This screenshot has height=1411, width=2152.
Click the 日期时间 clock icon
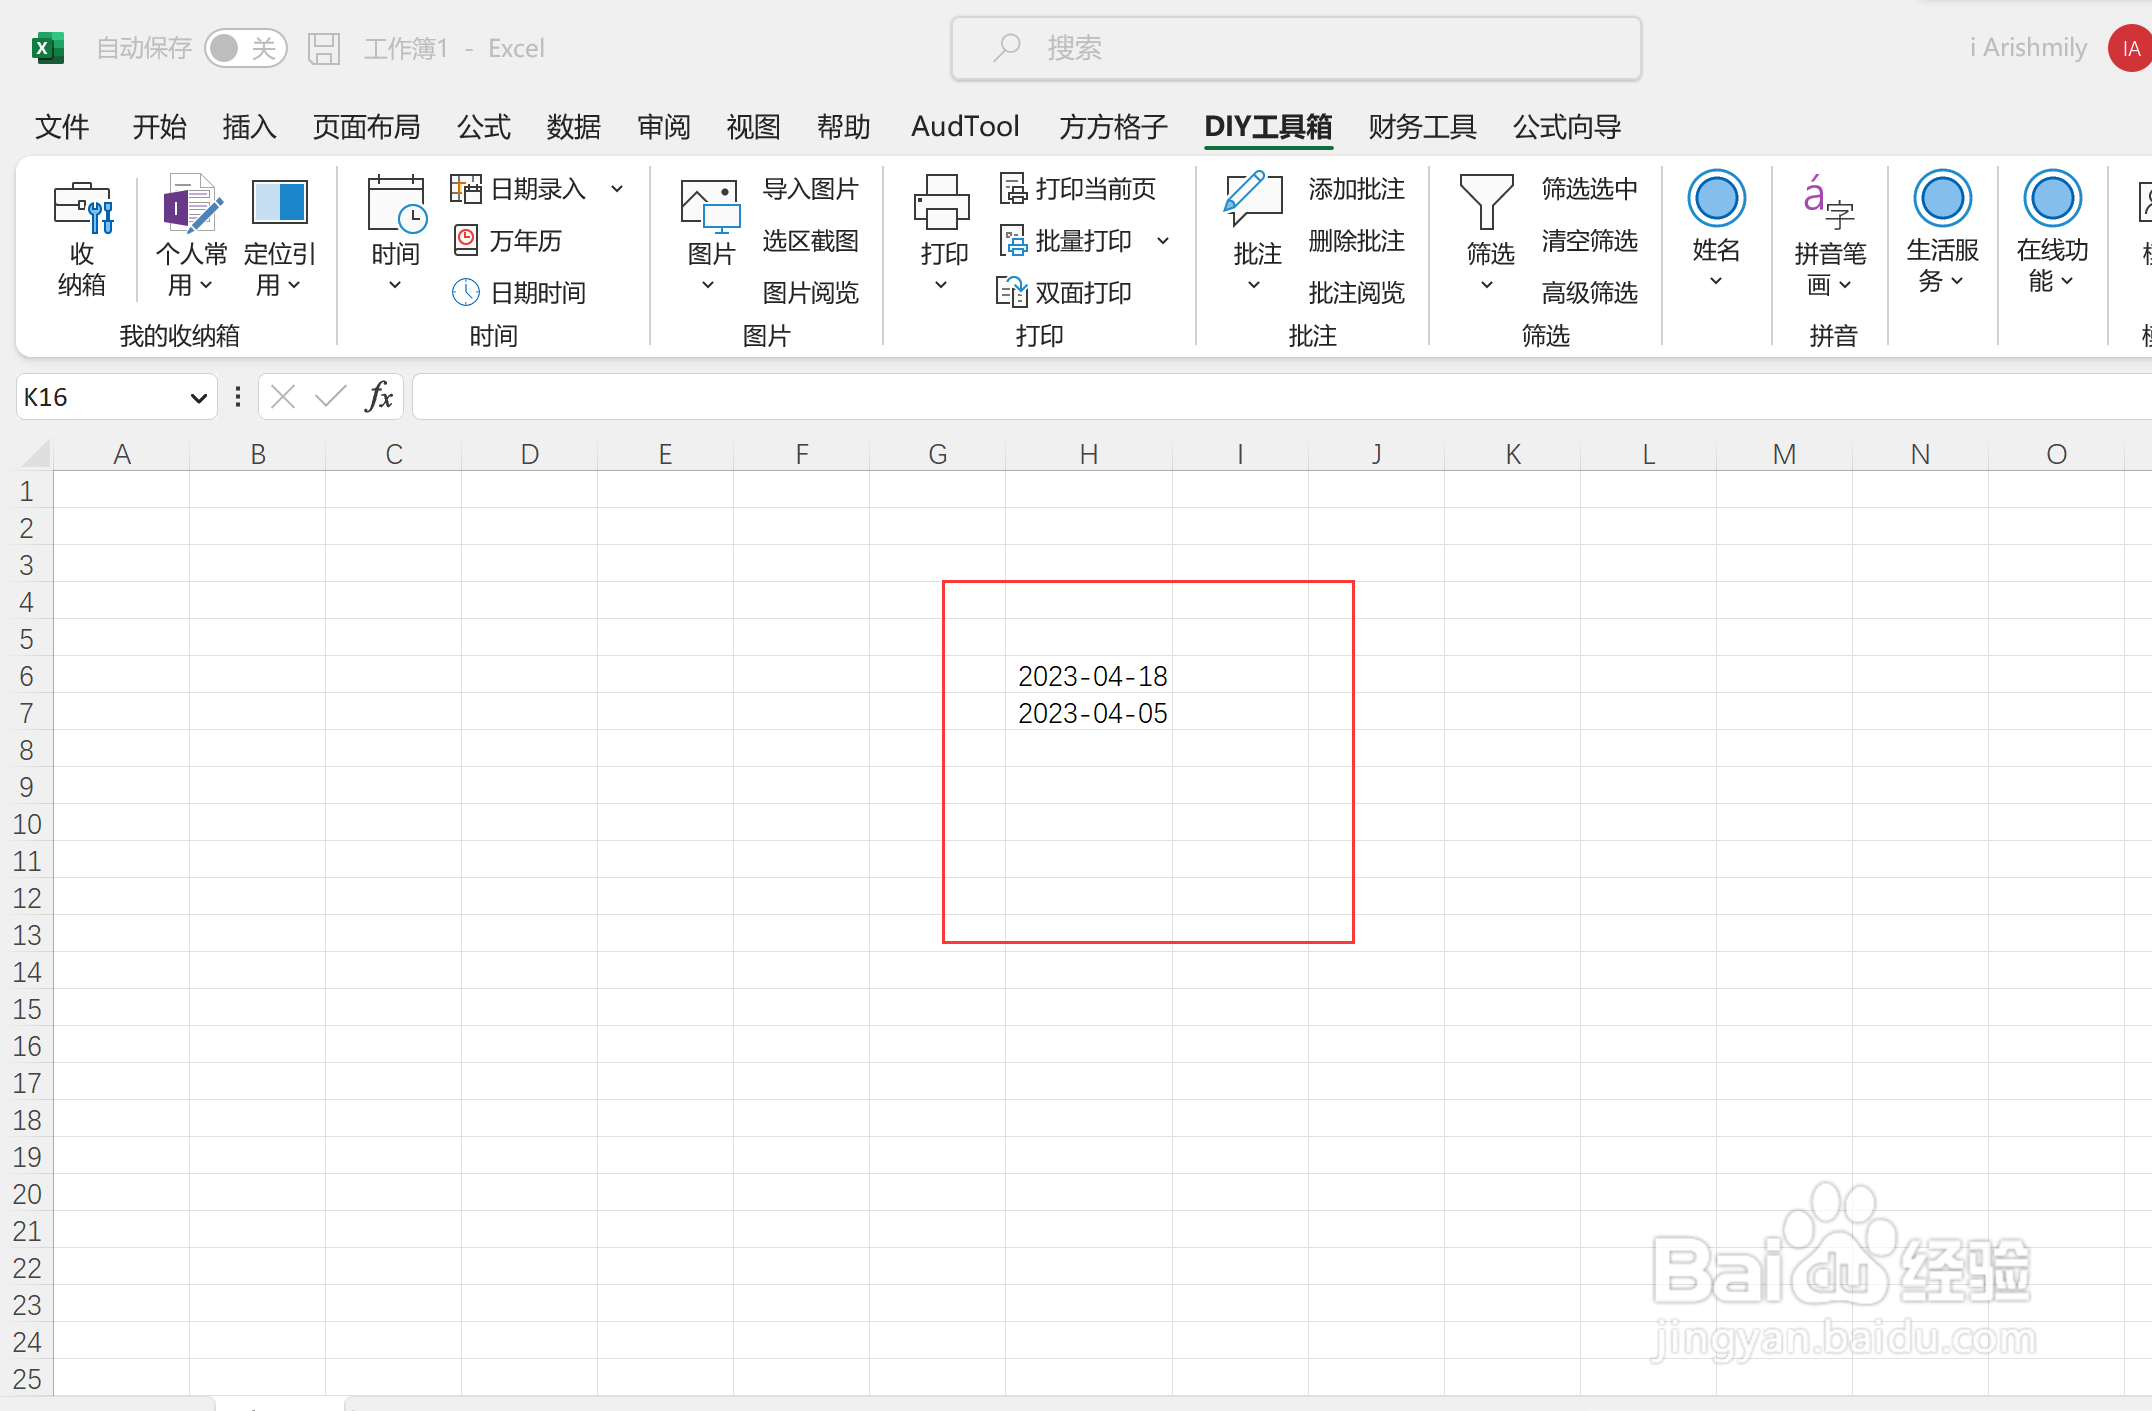(466, 292)
